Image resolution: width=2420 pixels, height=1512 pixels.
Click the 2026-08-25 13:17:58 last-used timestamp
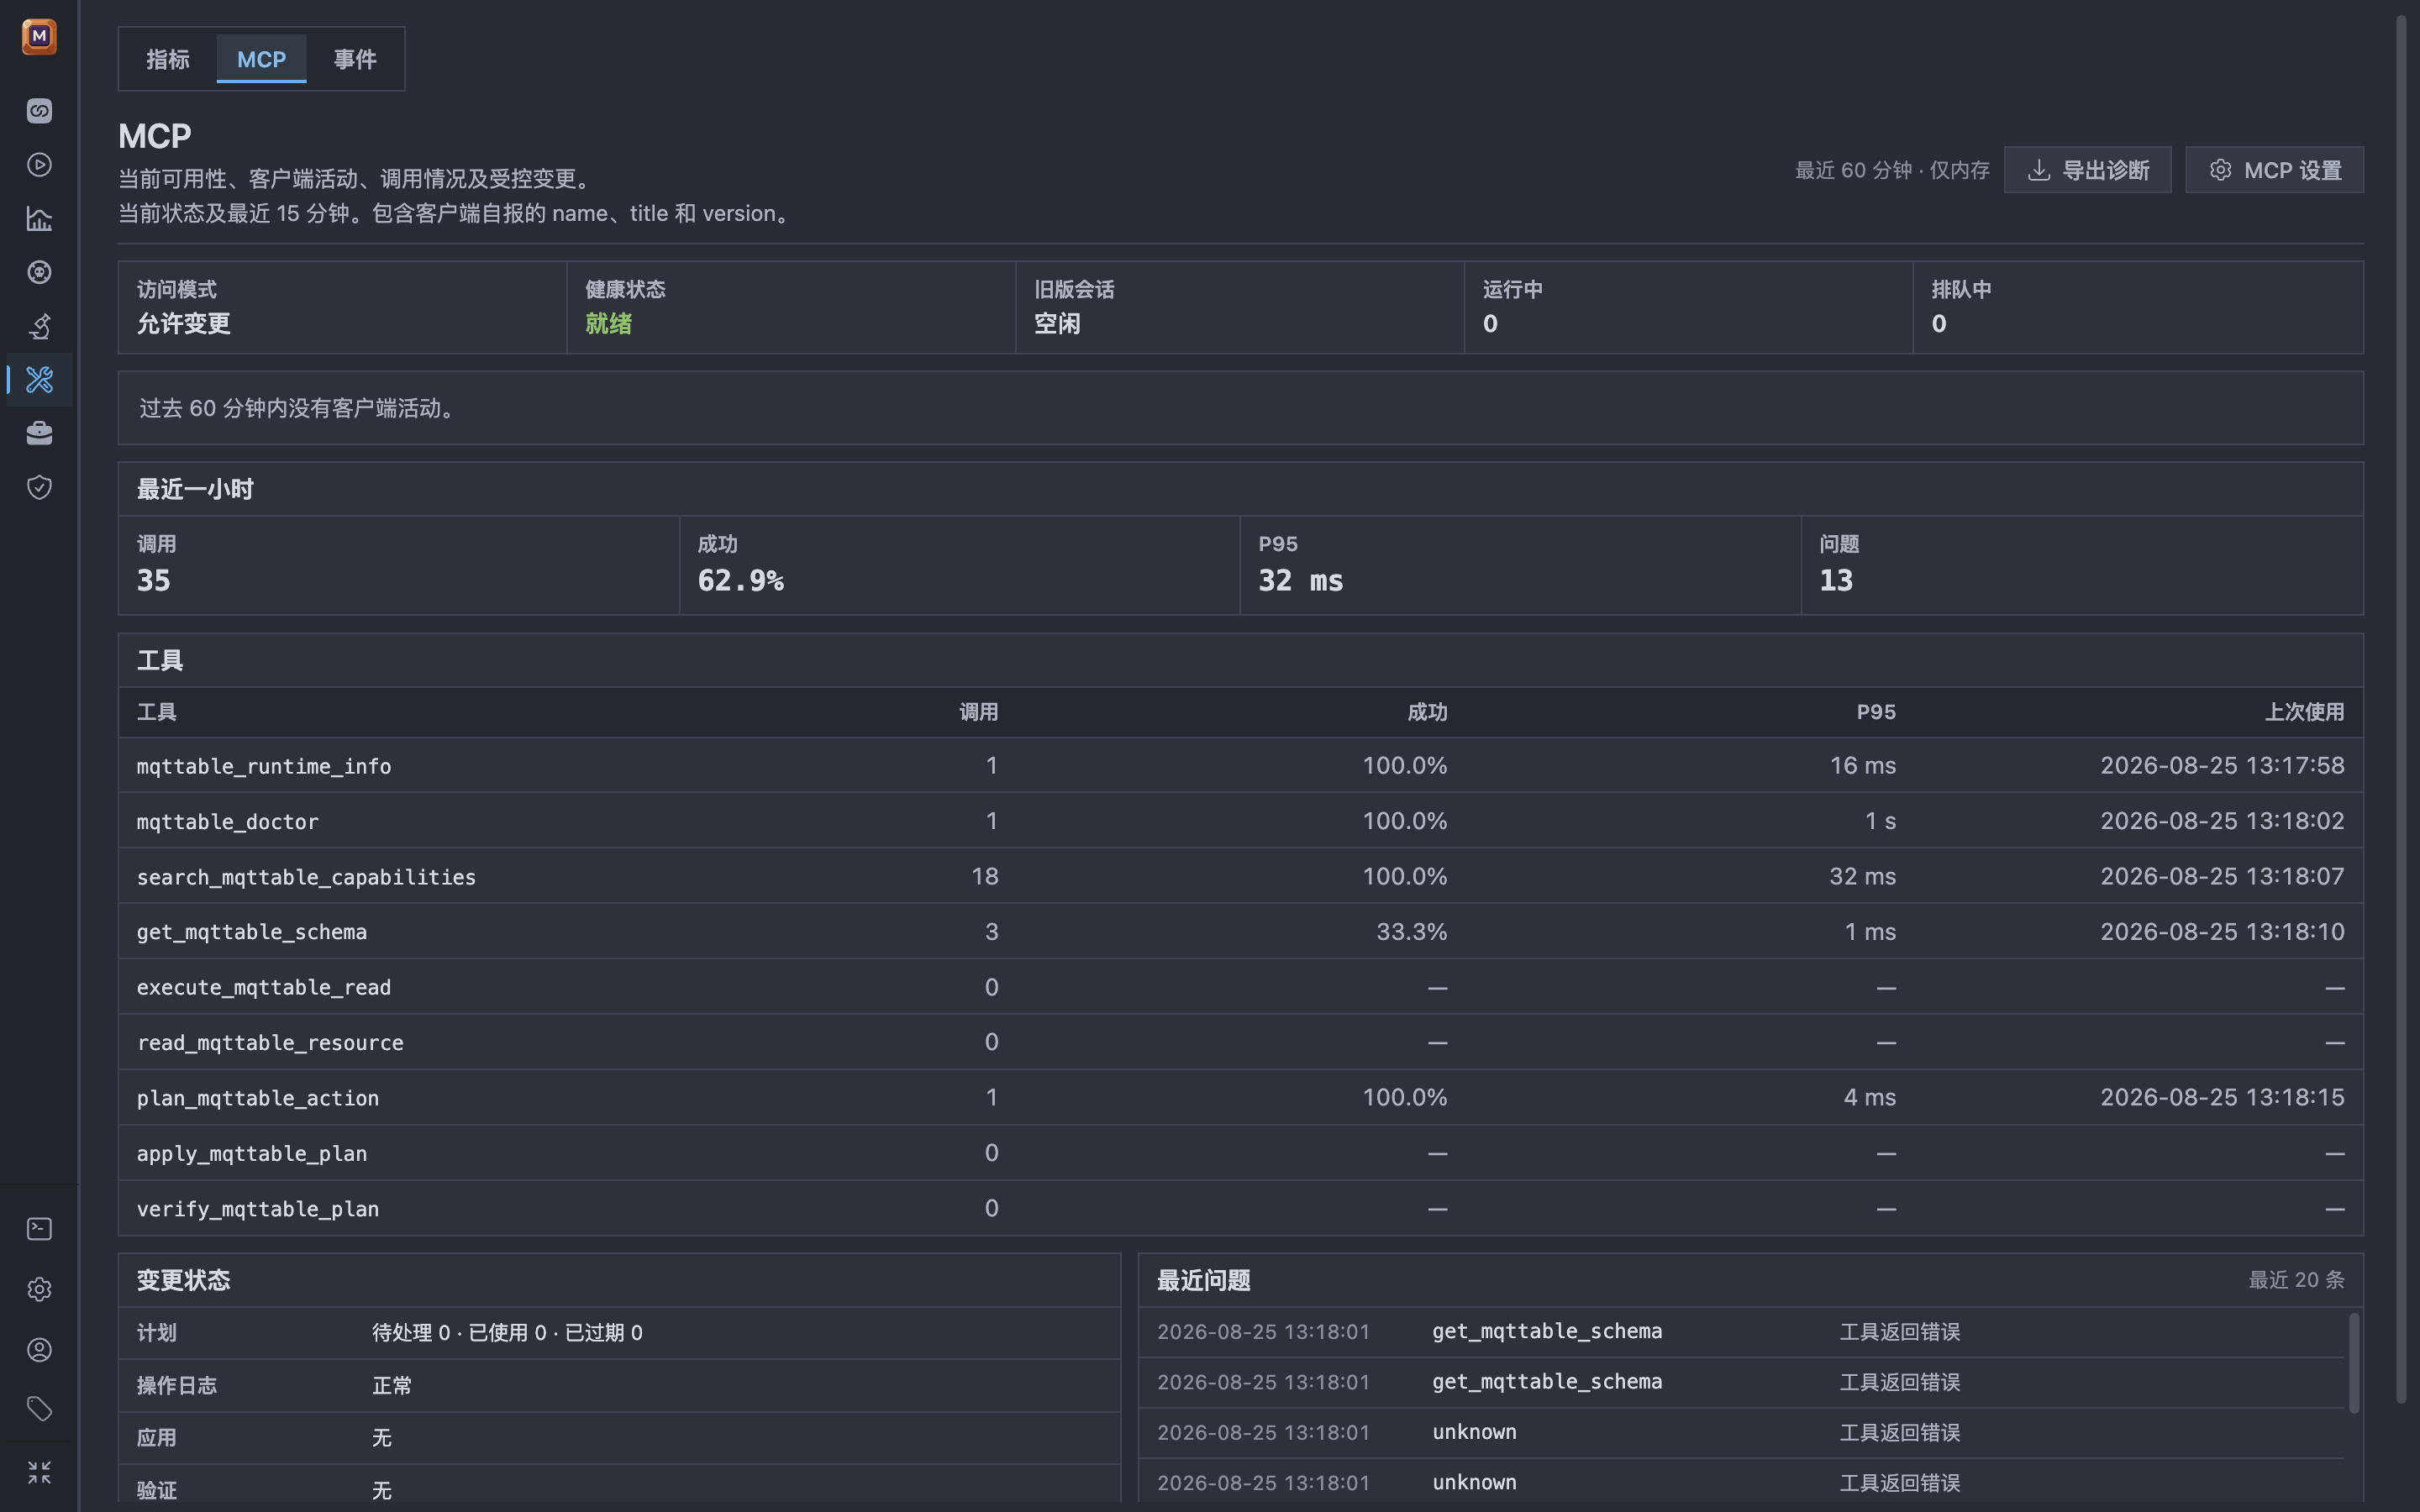click(2222, 766)
